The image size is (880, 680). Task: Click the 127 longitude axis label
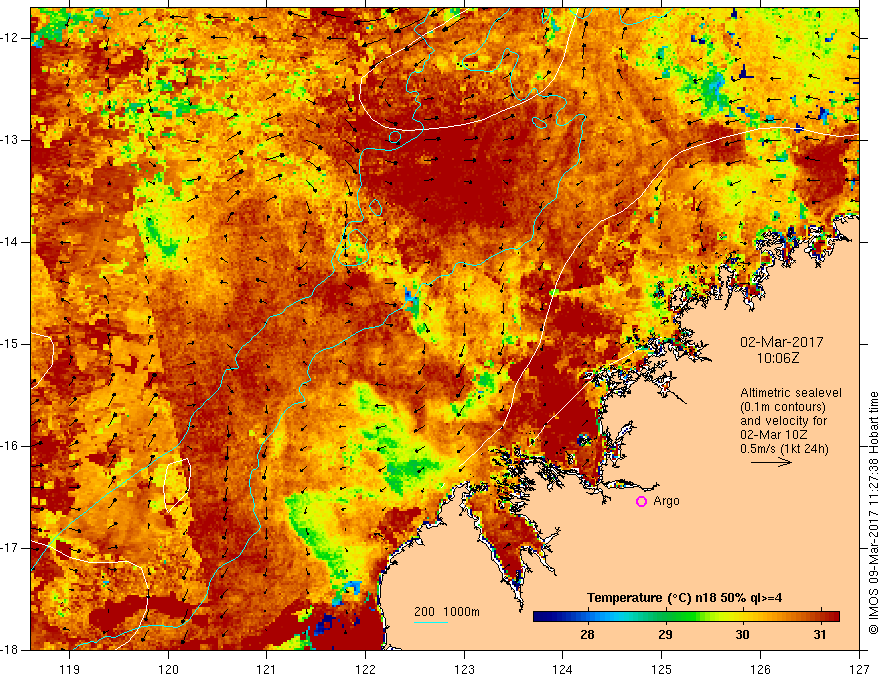tap(859, 669)
